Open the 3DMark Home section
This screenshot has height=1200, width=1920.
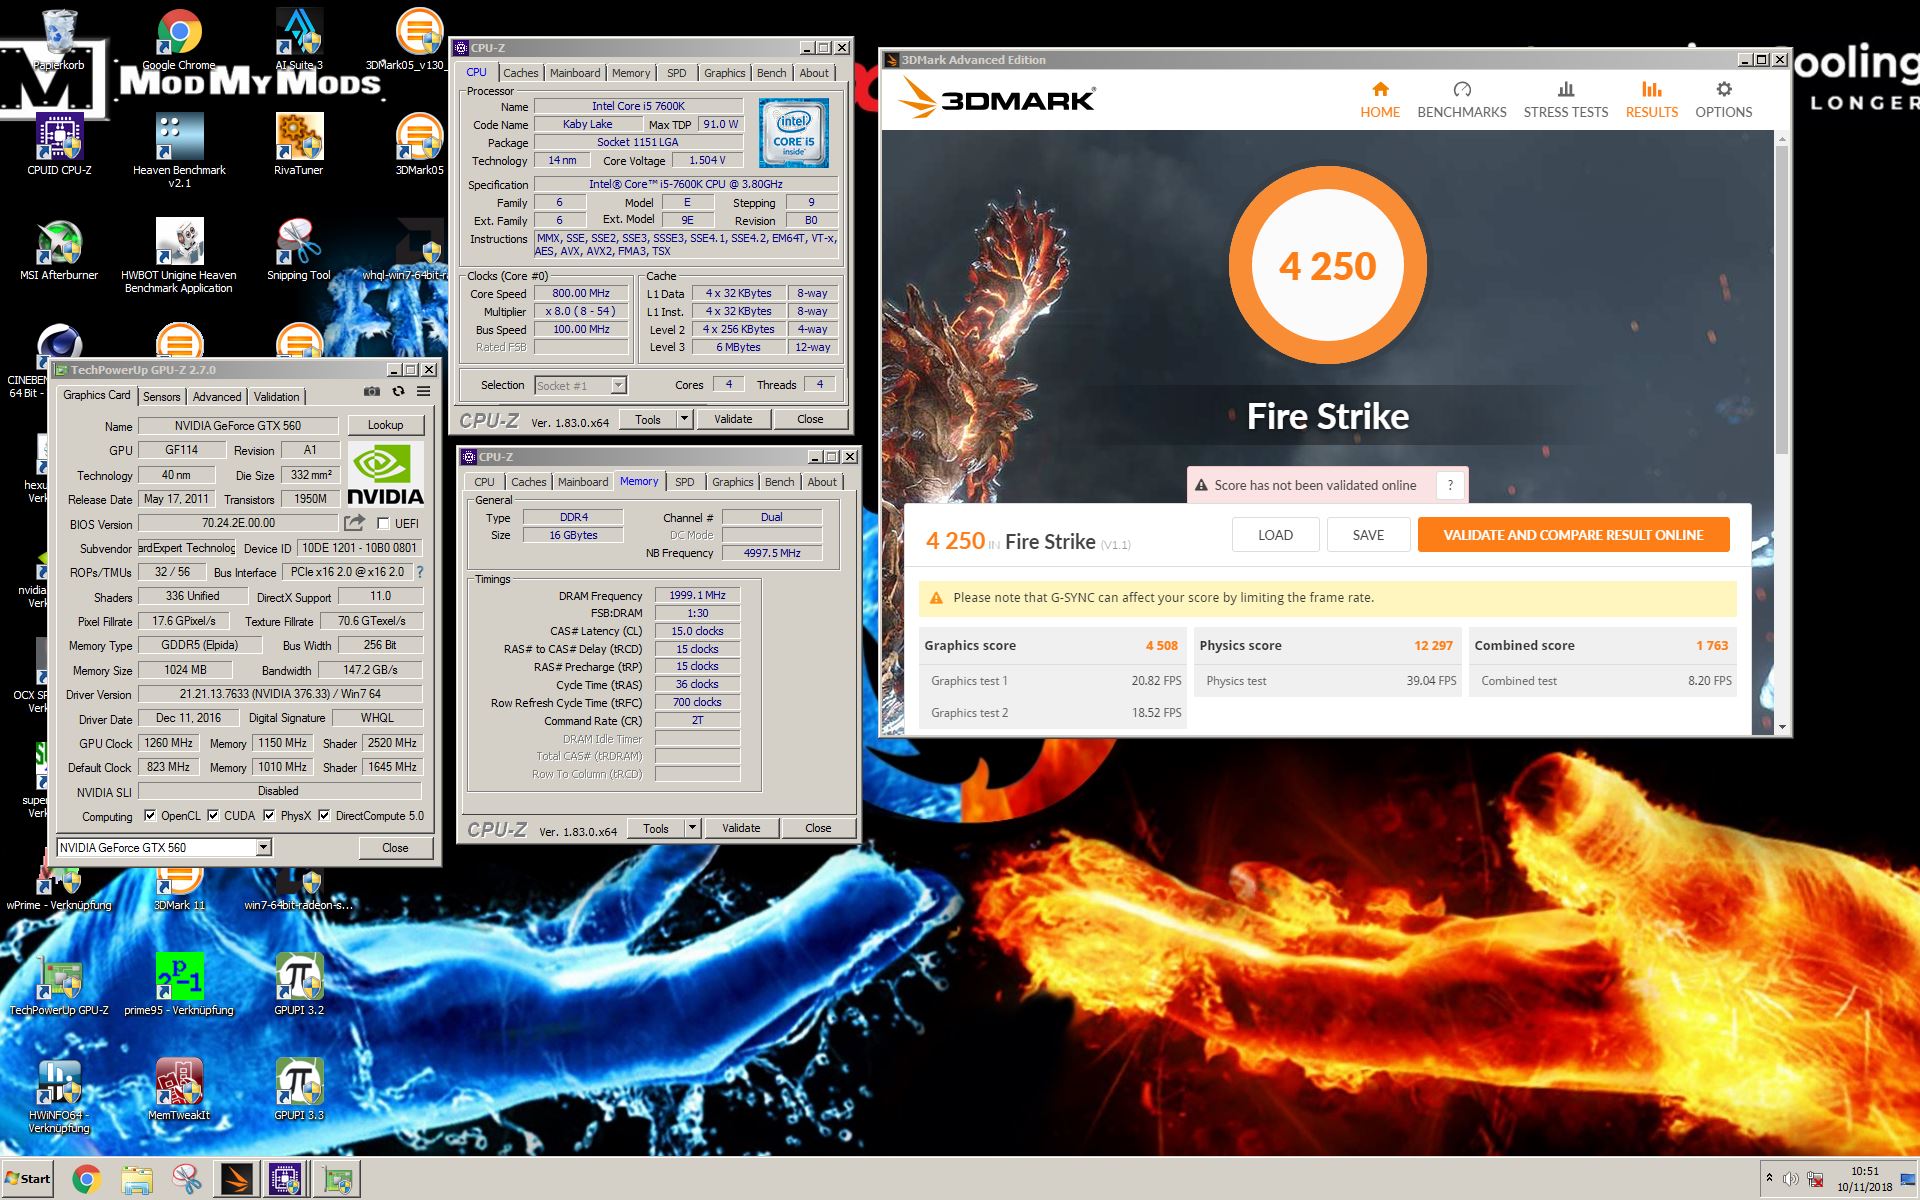click(1379, 100)
